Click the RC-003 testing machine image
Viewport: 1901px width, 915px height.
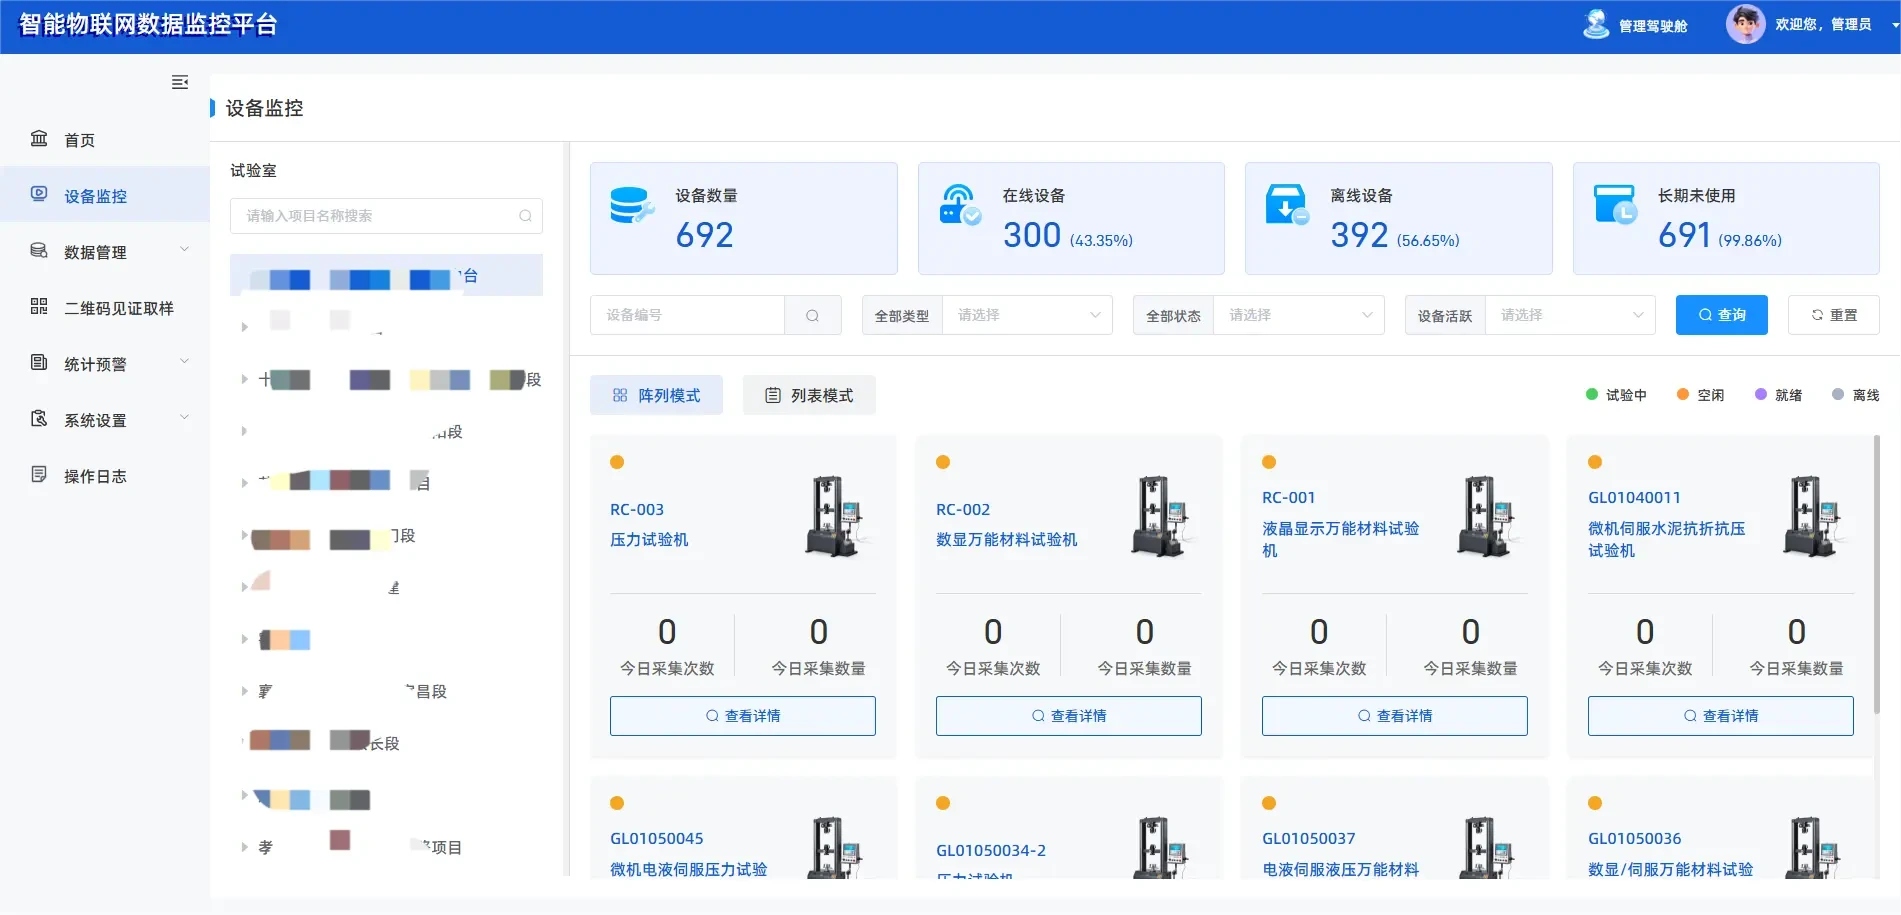[834, 516]
